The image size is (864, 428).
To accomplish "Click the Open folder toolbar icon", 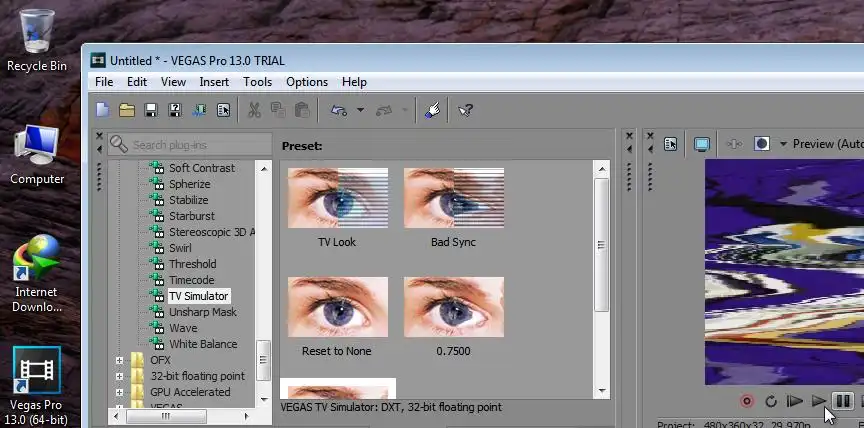I will tap(127, 110).
